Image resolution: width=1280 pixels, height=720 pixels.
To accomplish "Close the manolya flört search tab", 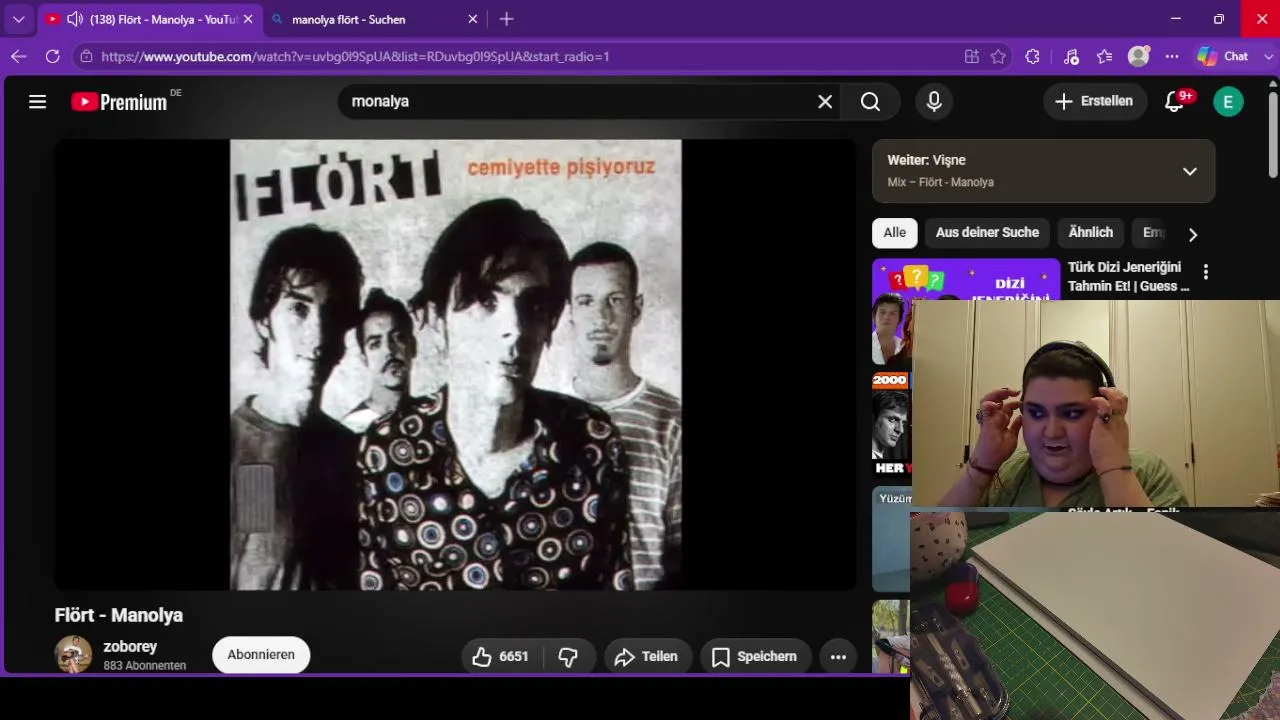I will (x=473, y=19).
